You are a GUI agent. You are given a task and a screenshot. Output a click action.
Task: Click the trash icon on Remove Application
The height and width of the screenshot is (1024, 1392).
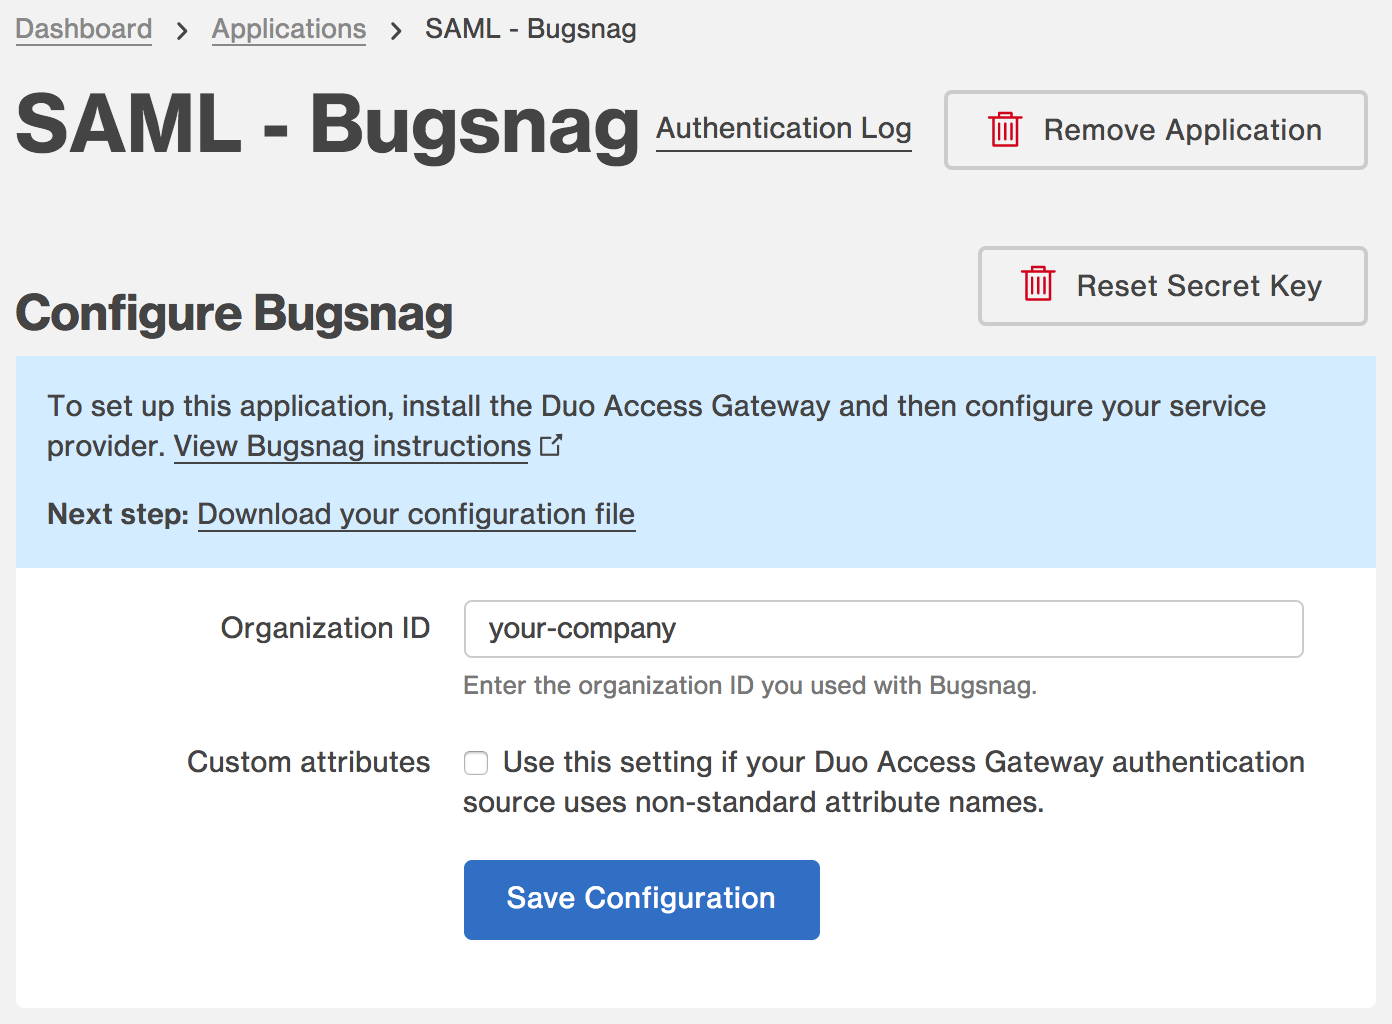point(1004,130)
